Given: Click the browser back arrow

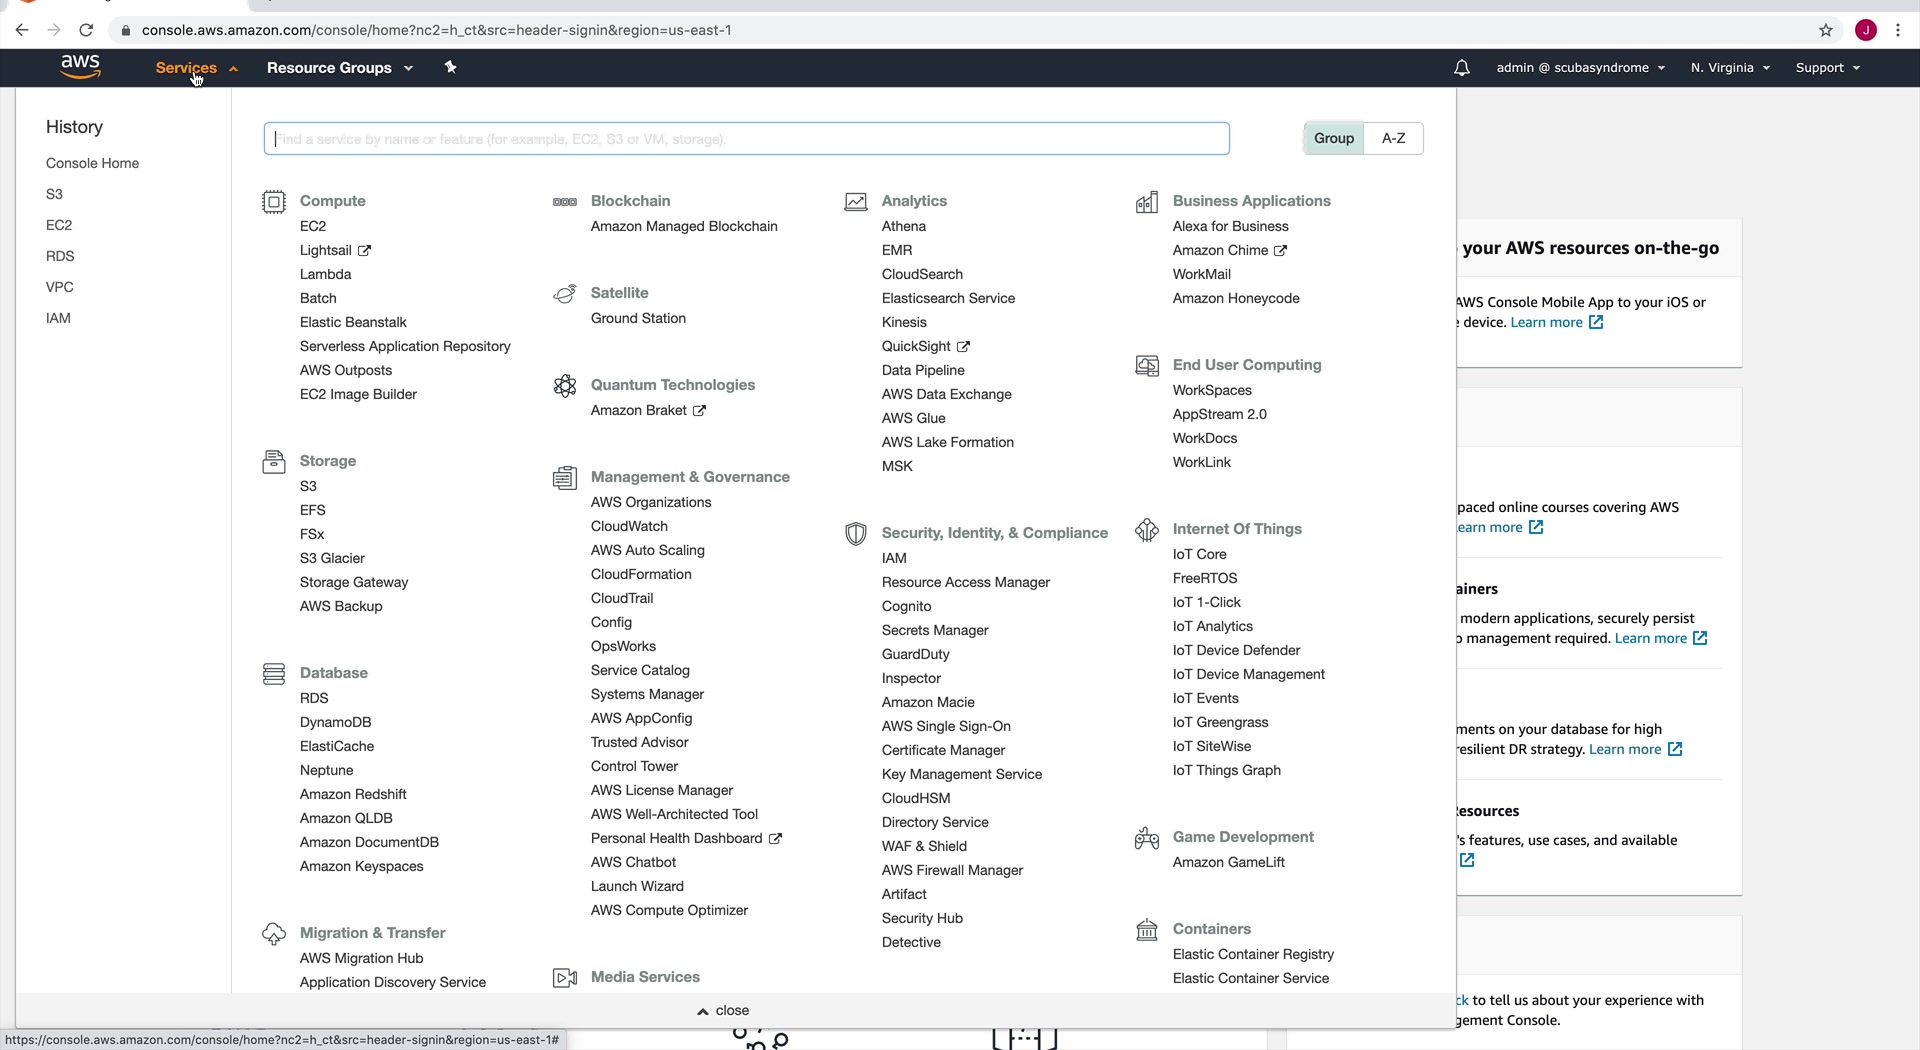Looking at the screenshot, I should point(22,30).
